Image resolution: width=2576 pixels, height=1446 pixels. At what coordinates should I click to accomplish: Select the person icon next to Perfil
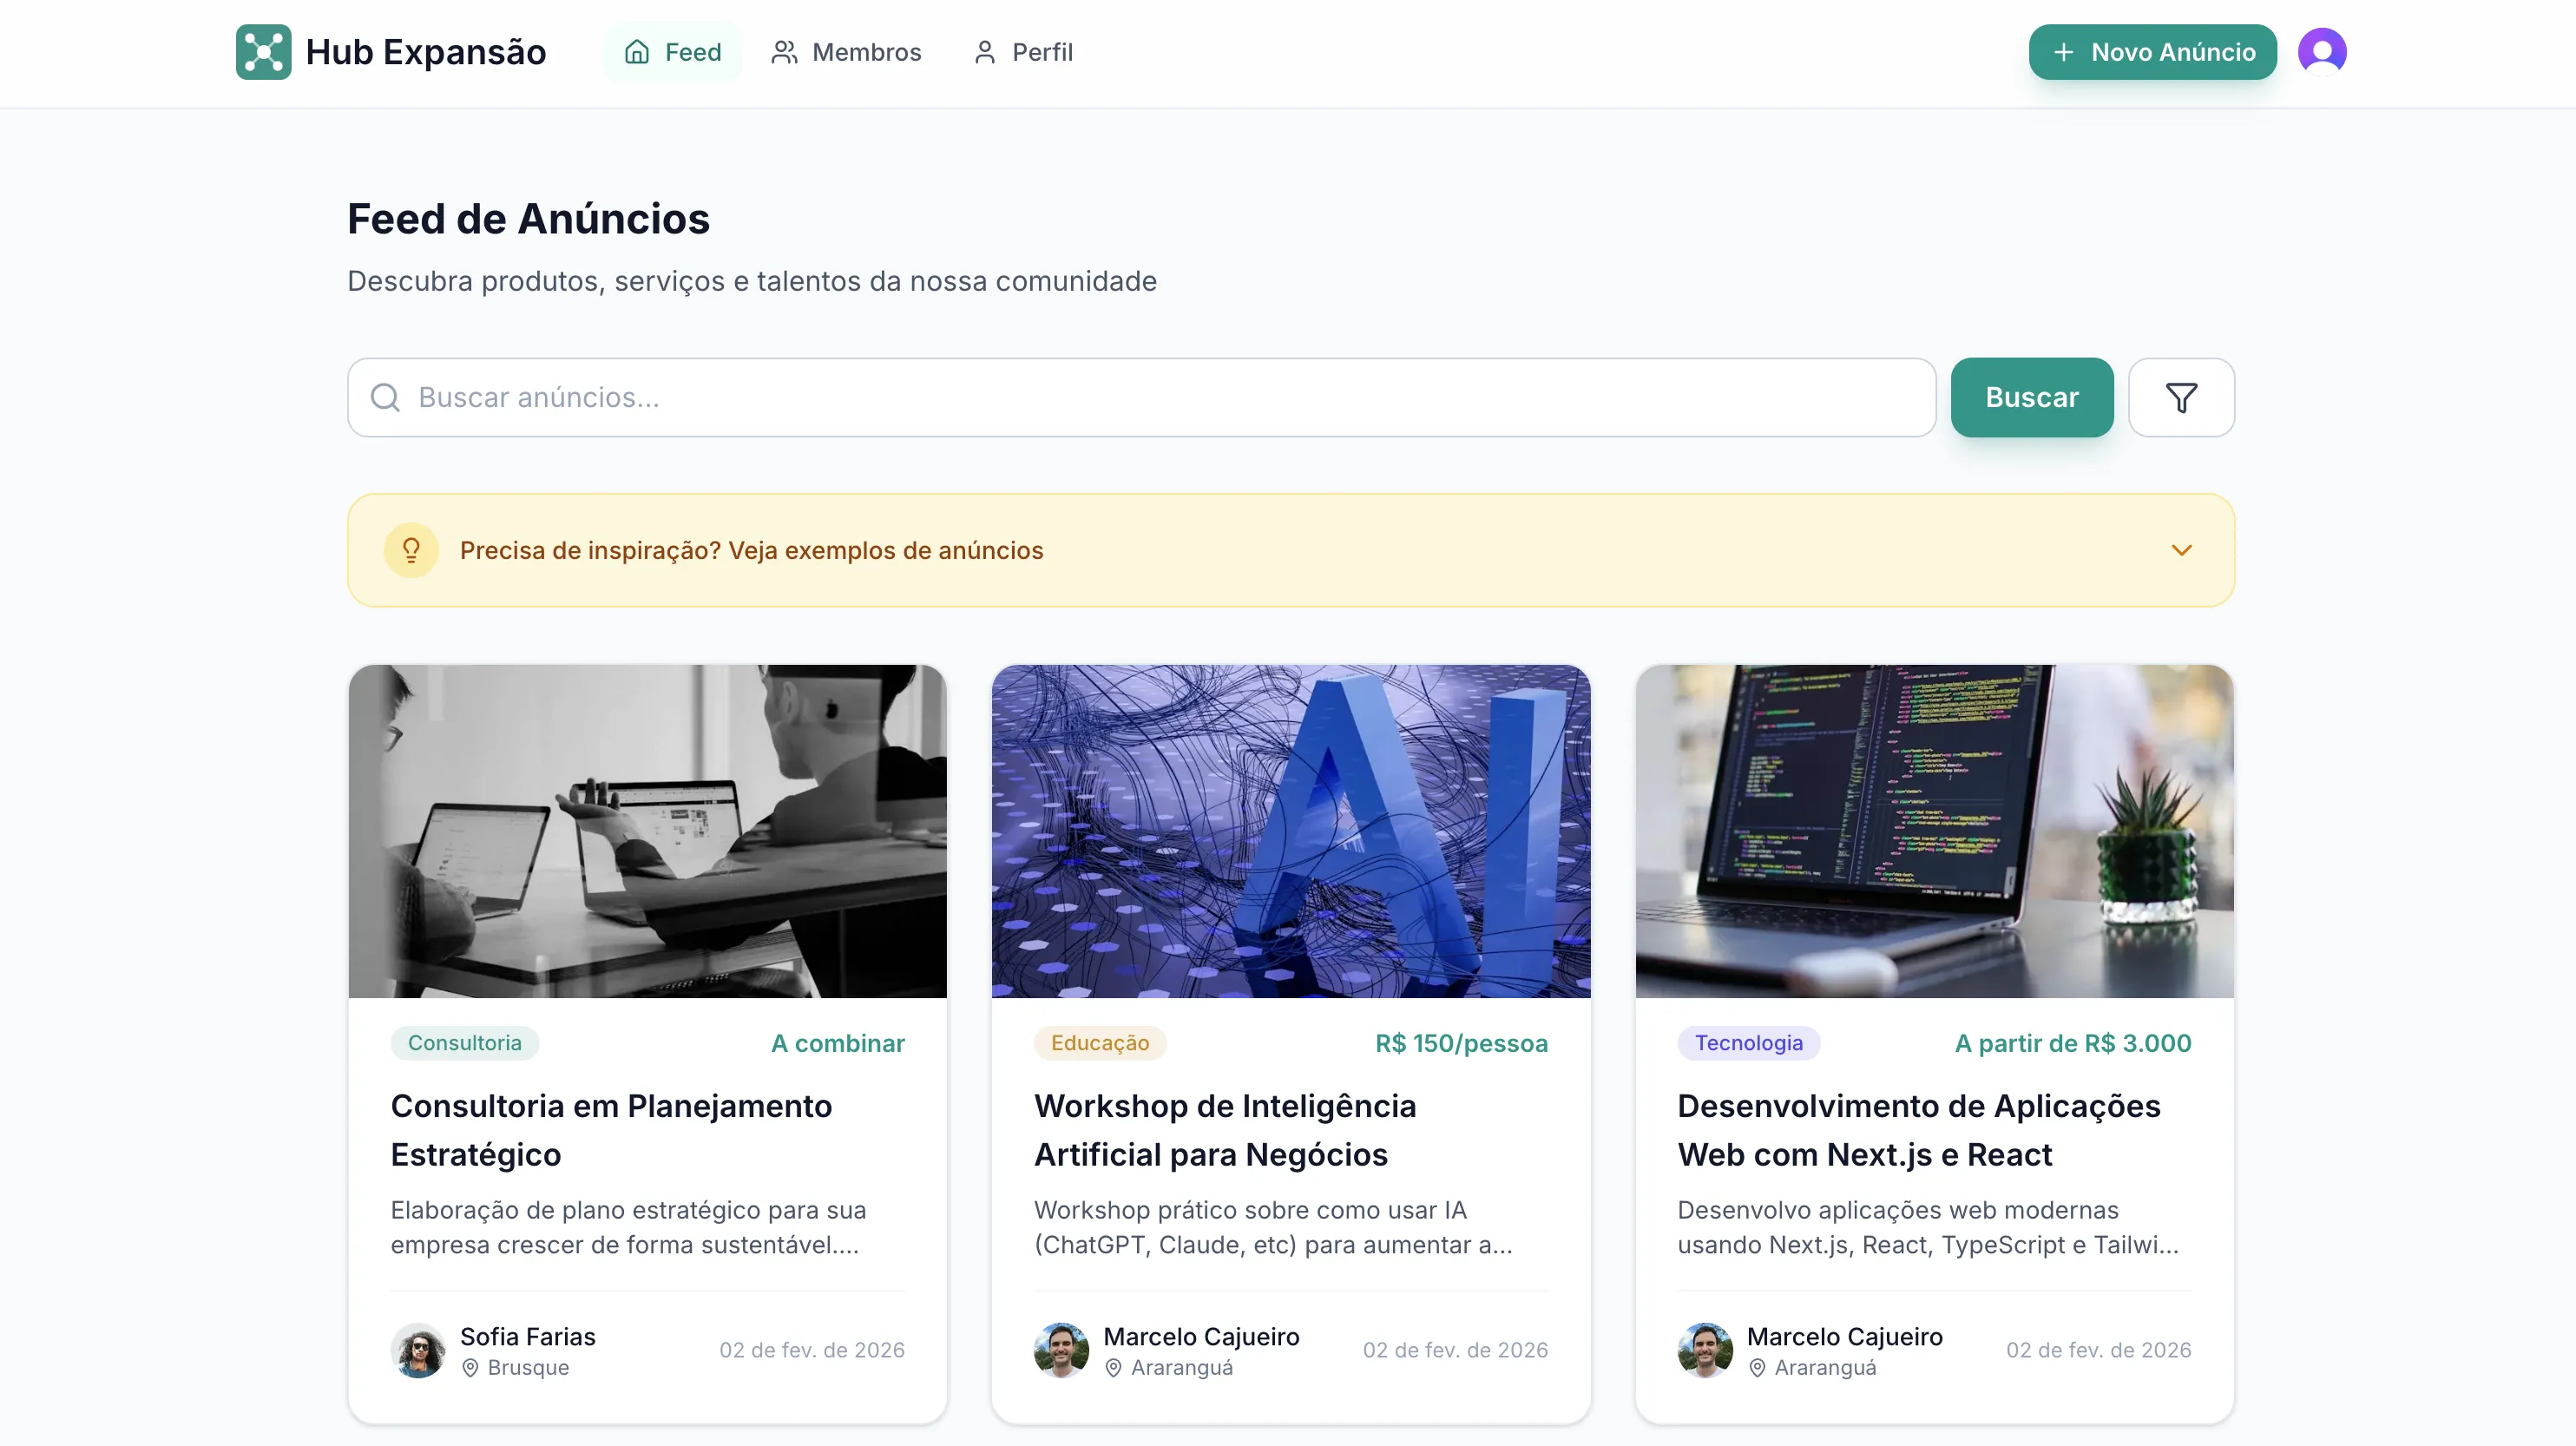(x=985, y=51)
